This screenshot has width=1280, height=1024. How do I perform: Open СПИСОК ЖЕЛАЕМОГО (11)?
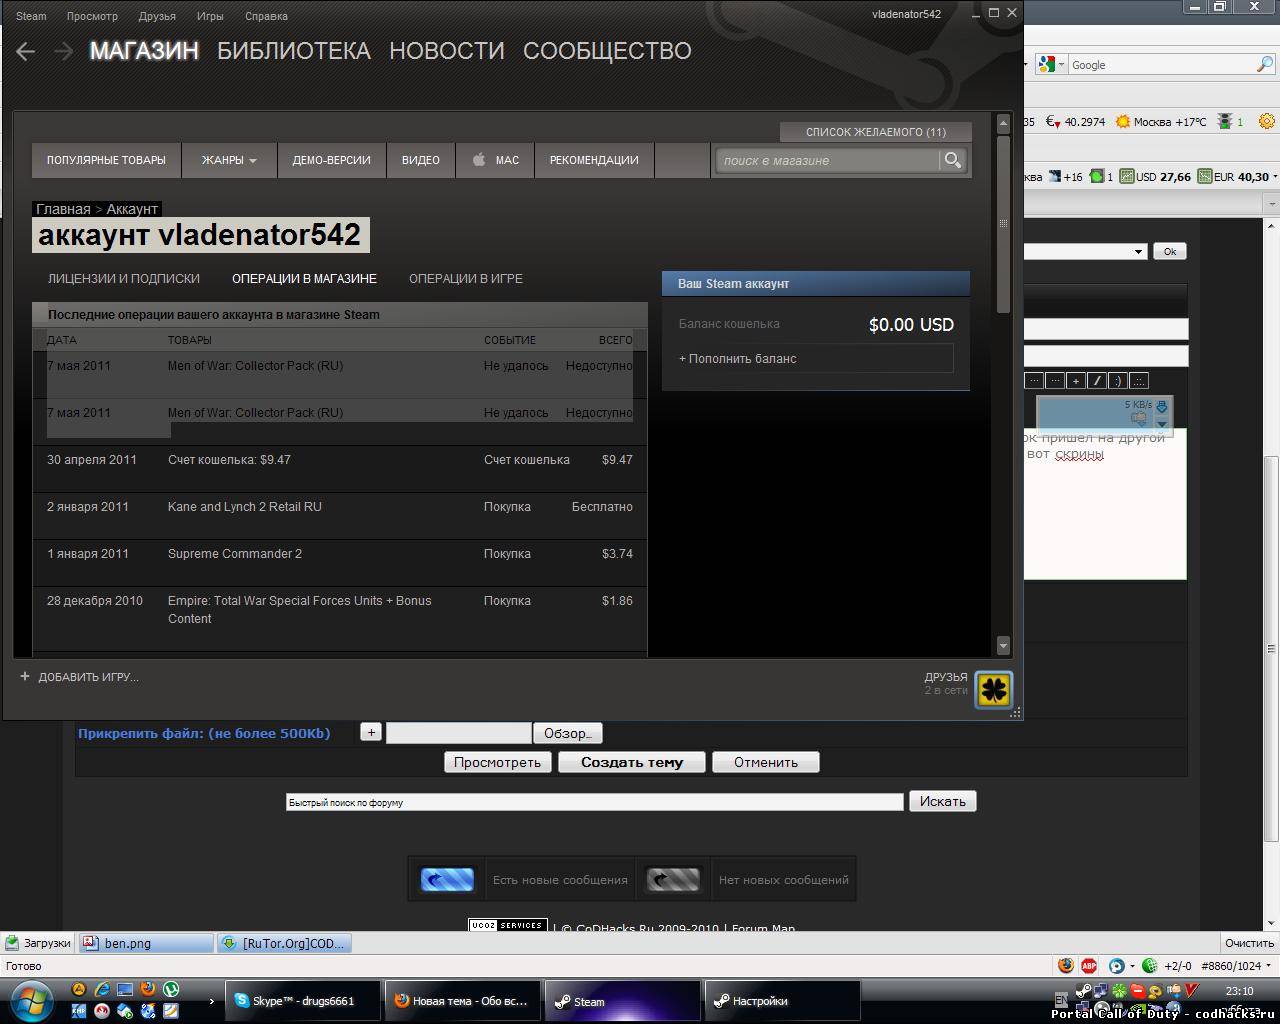[x=876, y=132]
